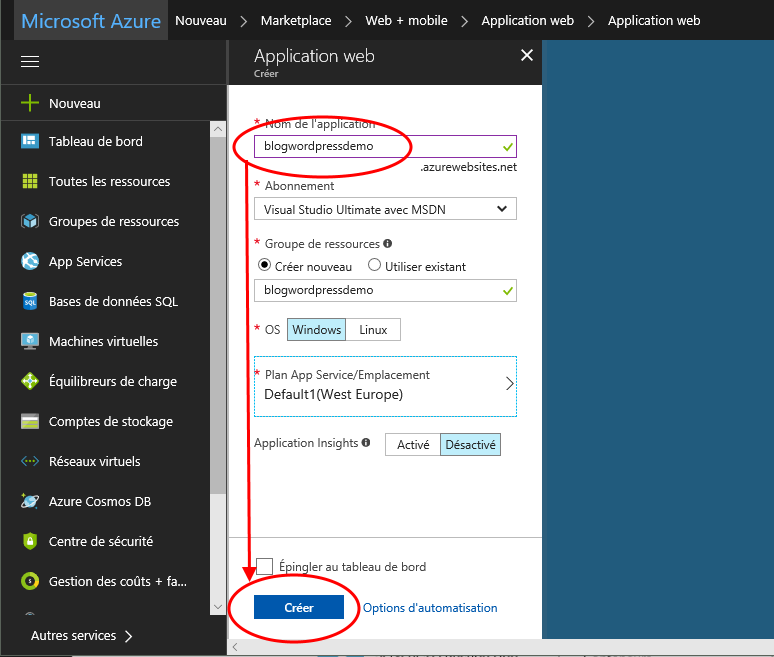The height and width of the screenshot is (657, 774).
Task: Click the Gestion des coûts circle icon
Action: pos(30,581)
